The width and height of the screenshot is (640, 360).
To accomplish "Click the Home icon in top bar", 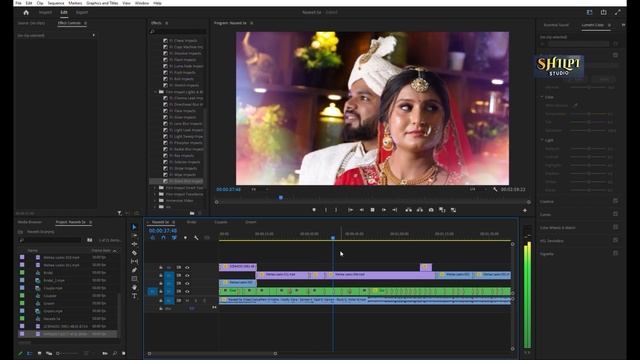I will coord(26,13).
